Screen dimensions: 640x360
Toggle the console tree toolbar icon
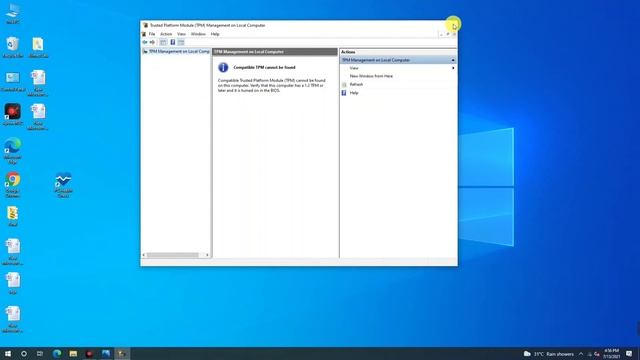(163, 42)
